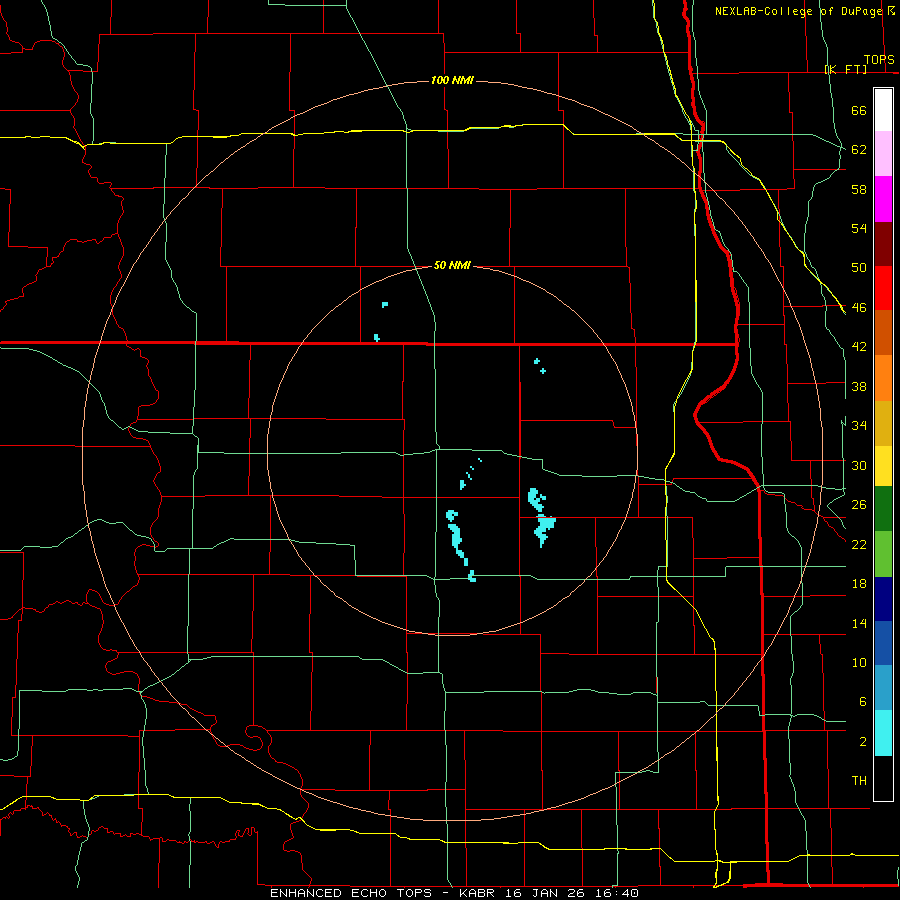The width and height of the screenshot is (900, 900).
Task: Click the '100 NMI' range ring label
Action: coord(452,80)
